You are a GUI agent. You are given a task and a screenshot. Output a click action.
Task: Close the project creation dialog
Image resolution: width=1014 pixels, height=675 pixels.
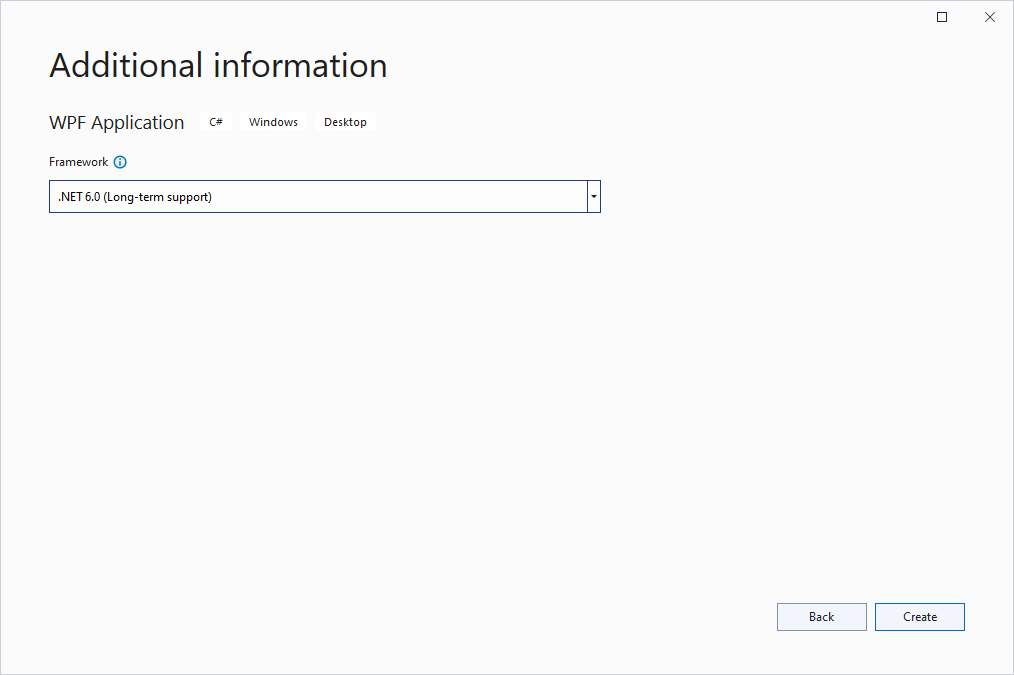990,17
